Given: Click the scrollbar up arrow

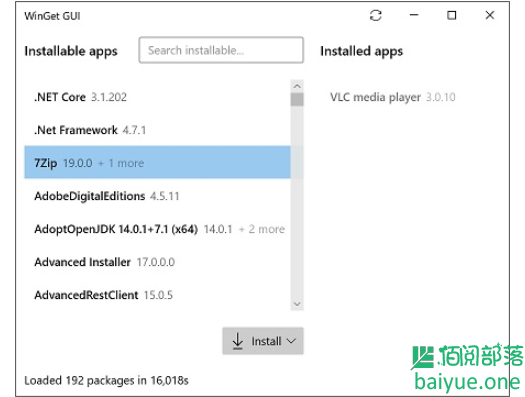Looking at the screenshot, I should [x=297, y=86].
